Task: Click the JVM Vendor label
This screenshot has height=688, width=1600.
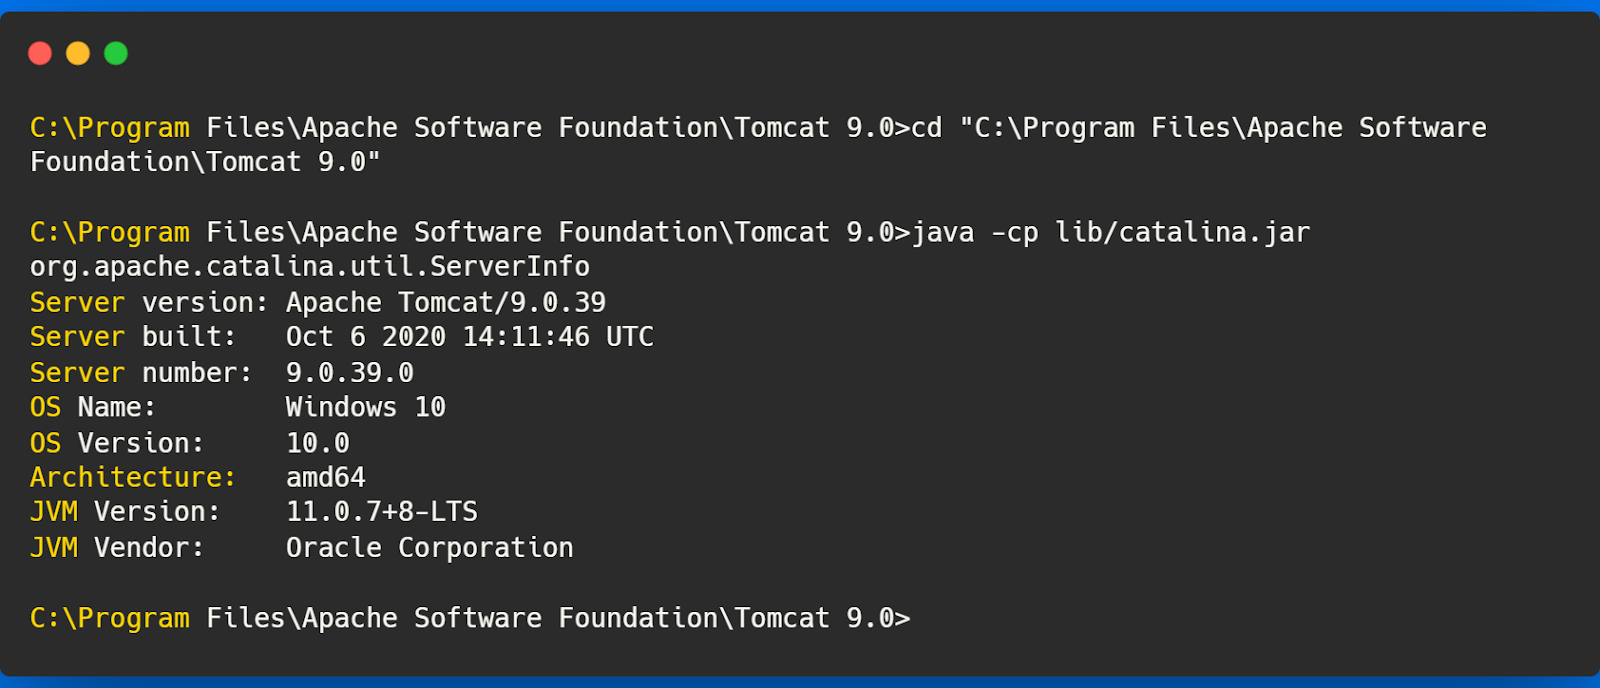Action: pos(117,547)
